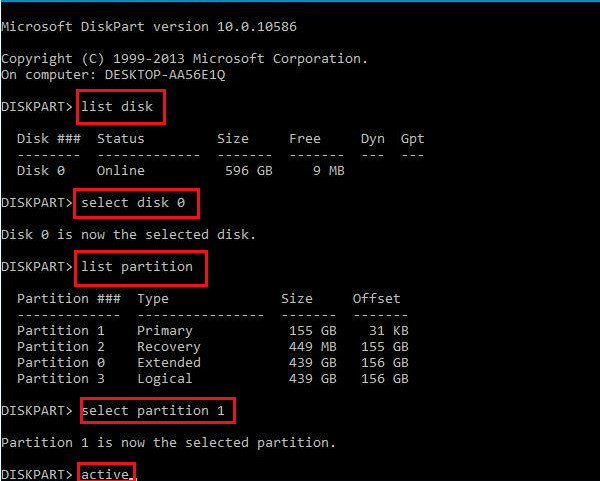Click the 'Dyn' column header

click(372, 139)
